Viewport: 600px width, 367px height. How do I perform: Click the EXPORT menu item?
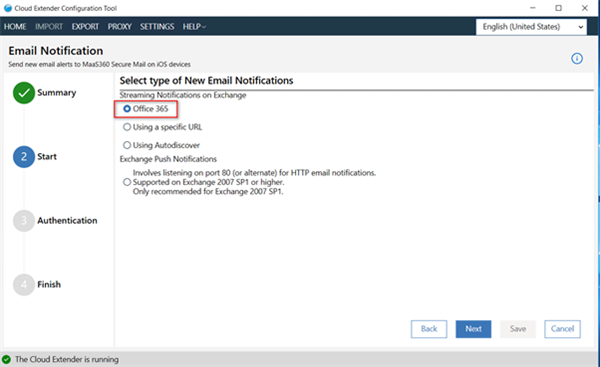pyautogui.click(x=85, y=26)
